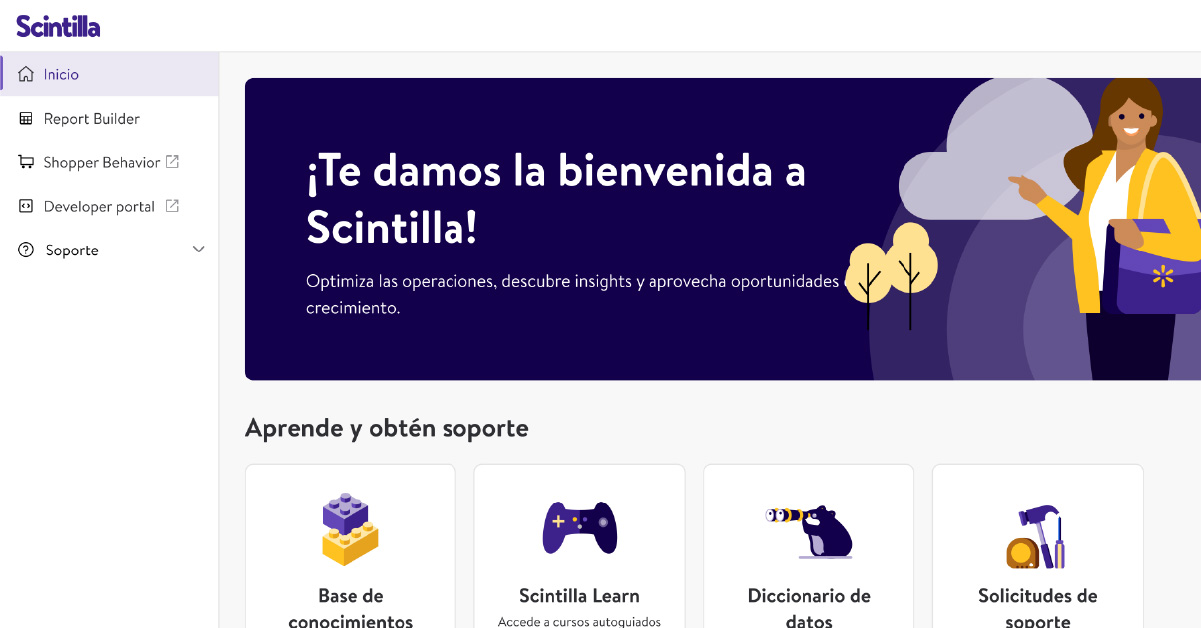Expand the Soporte menu chevron
This screenshot has height=628, width=1201.
coord(198,249)
